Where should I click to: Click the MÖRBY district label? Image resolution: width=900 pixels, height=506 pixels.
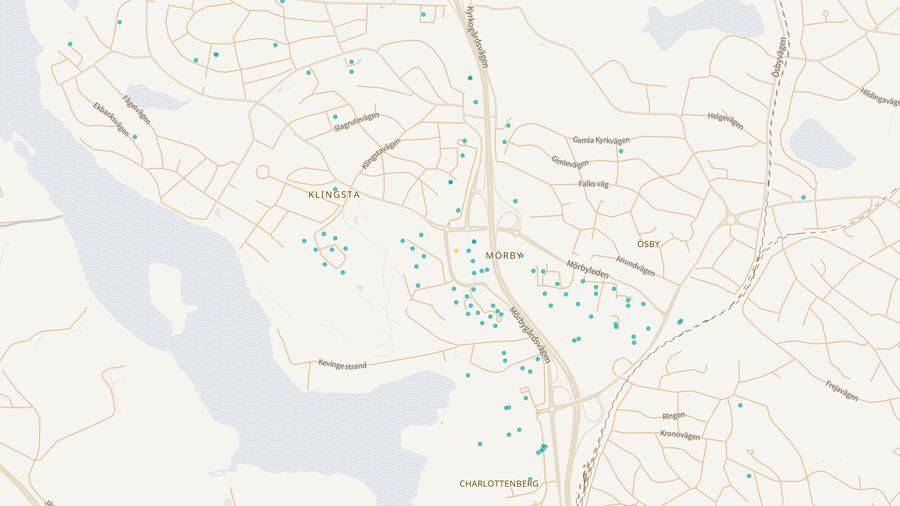tap(504, 256)
